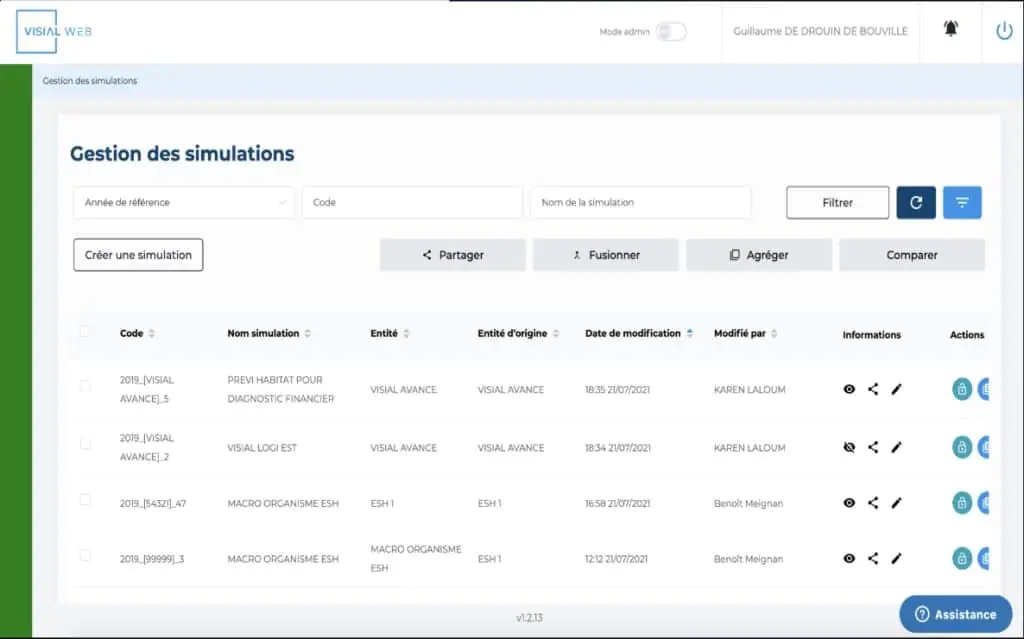1024x639 pixels.
Task: Sort table by Code column
Action: point(152,333)
